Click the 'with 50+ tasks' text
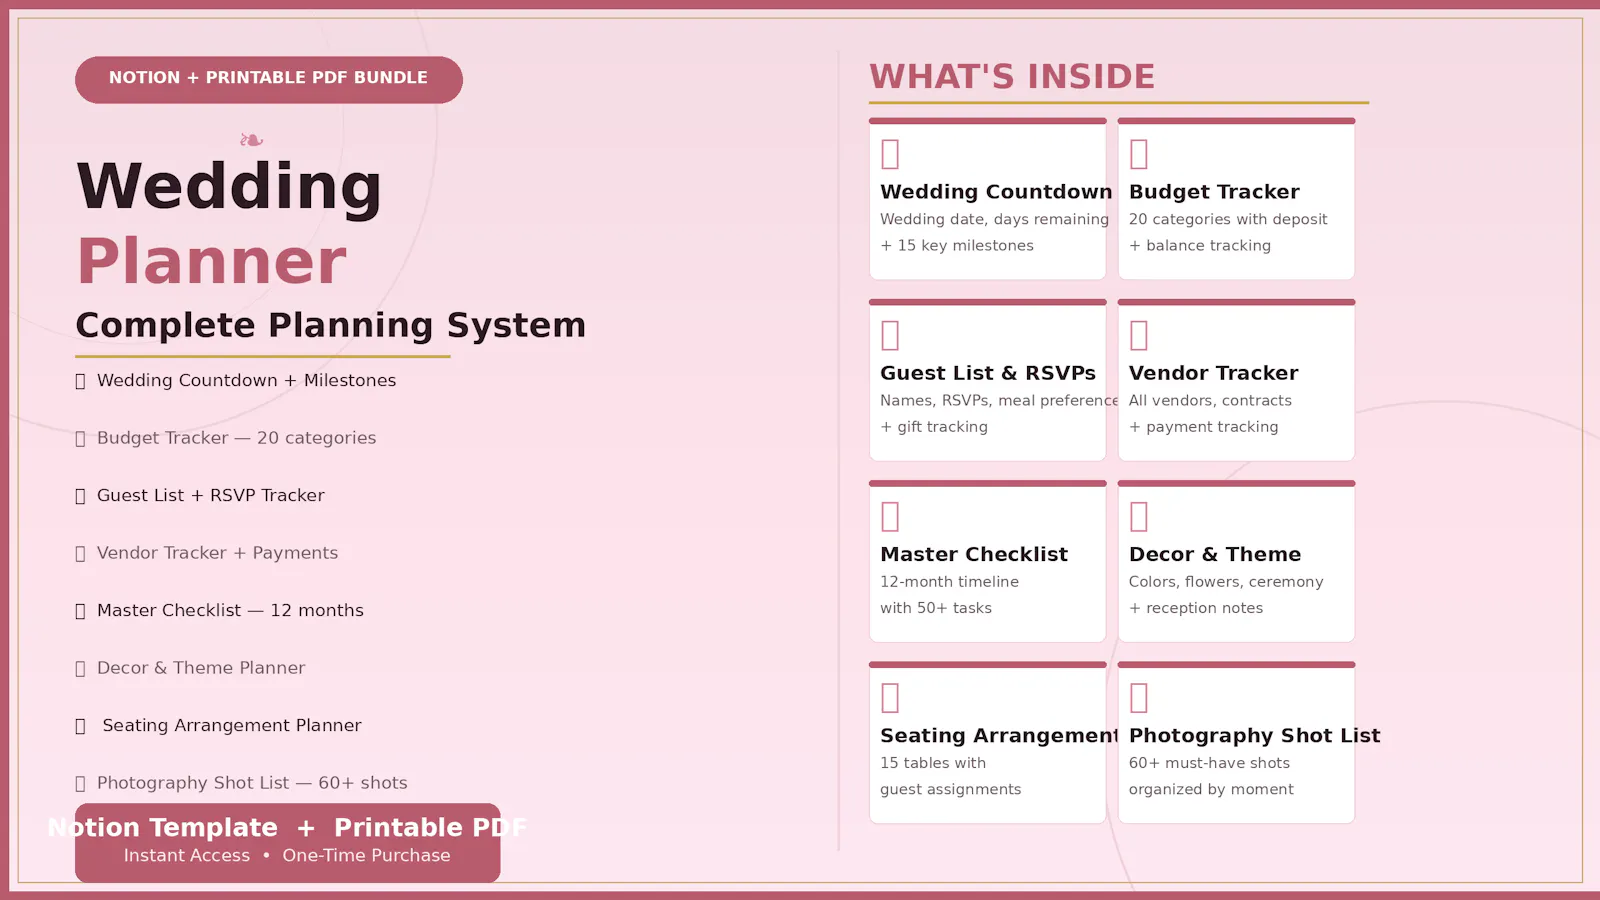1600x900 pixels. [936, 608]
